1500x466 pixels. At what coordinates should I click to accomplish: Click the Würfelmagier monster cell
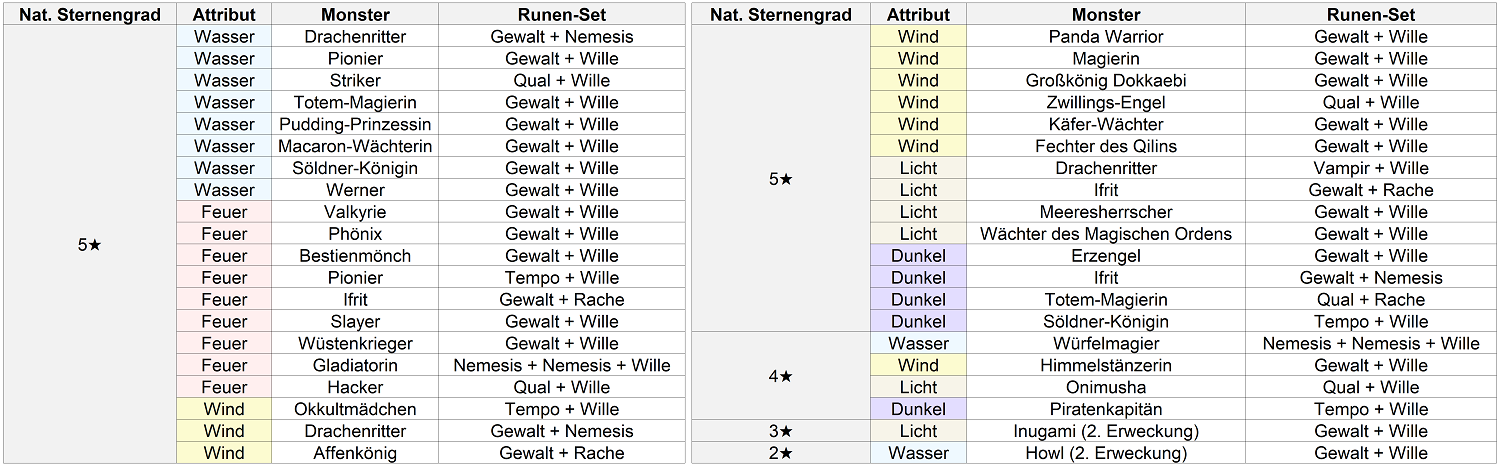[x=1106, y=344]
